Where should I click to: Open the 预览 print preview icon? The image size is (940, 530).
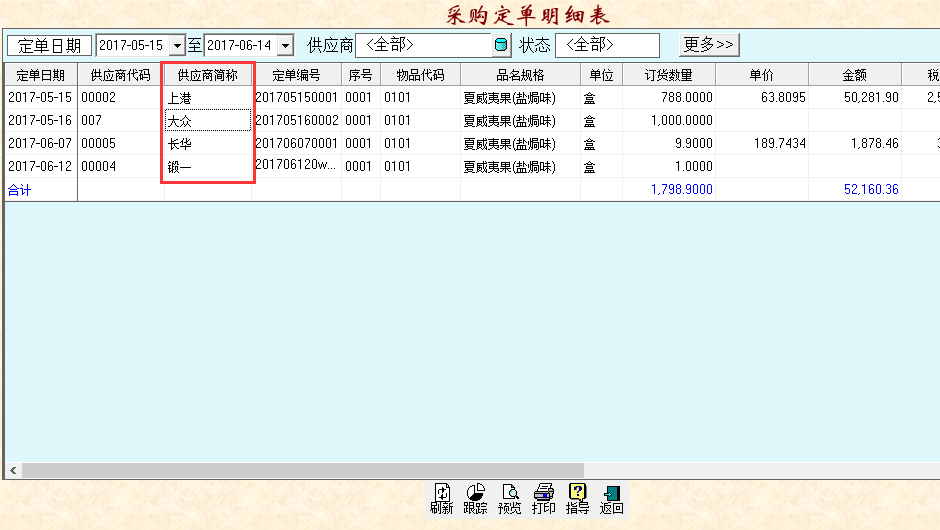tap(510, 499)
